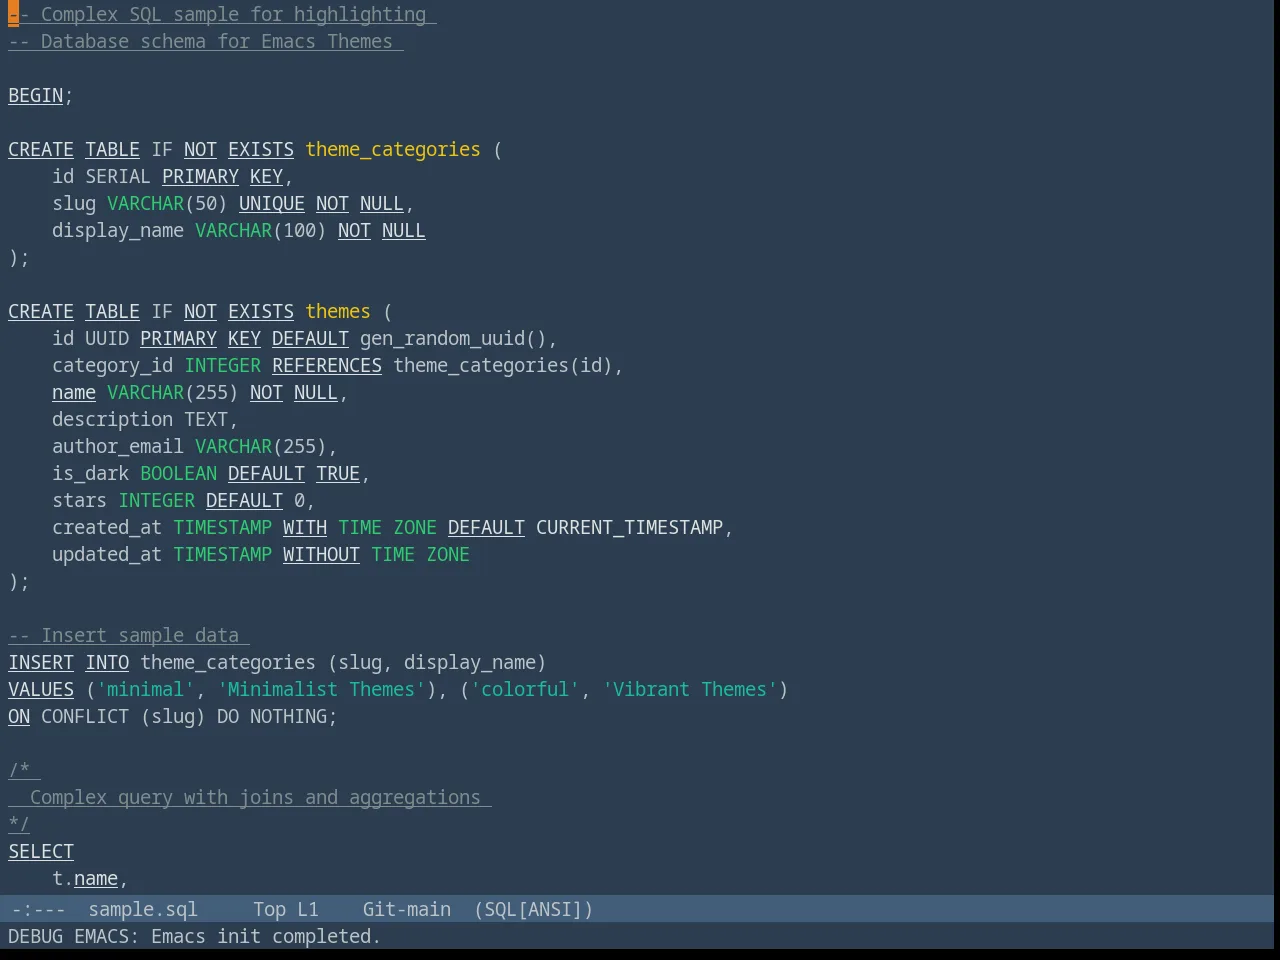Image resolution: width=1280 pixels, height=960 pixels.
Task: Click CURRENT_TIMESTAMP default value
Action: click(629, 528)
